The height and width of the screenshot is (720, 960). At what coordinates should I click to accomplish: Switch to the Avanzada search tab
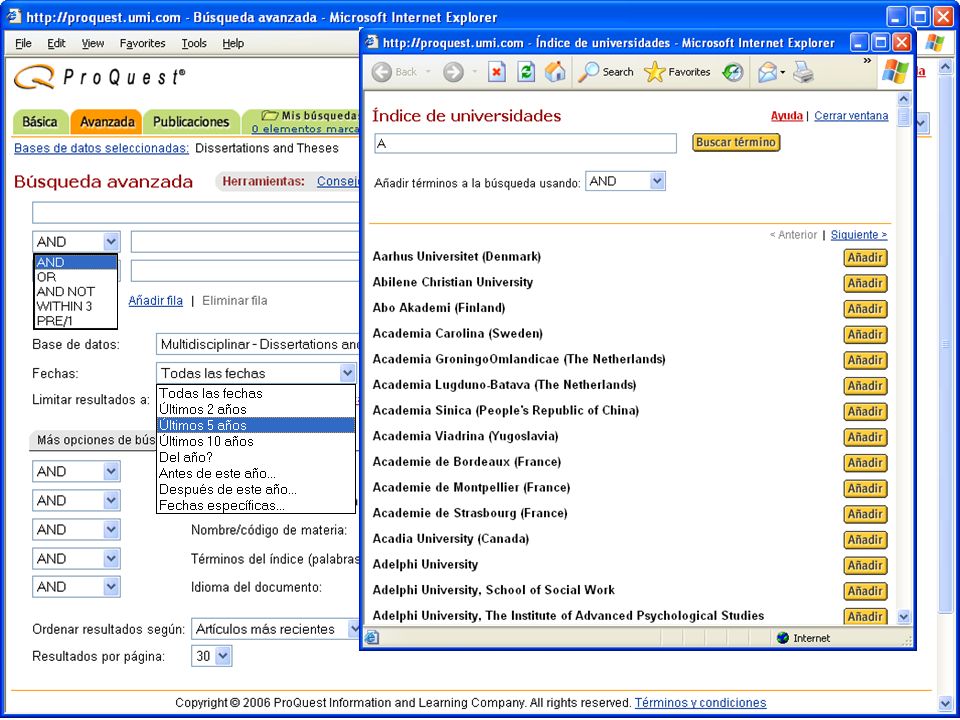point(107,122)
